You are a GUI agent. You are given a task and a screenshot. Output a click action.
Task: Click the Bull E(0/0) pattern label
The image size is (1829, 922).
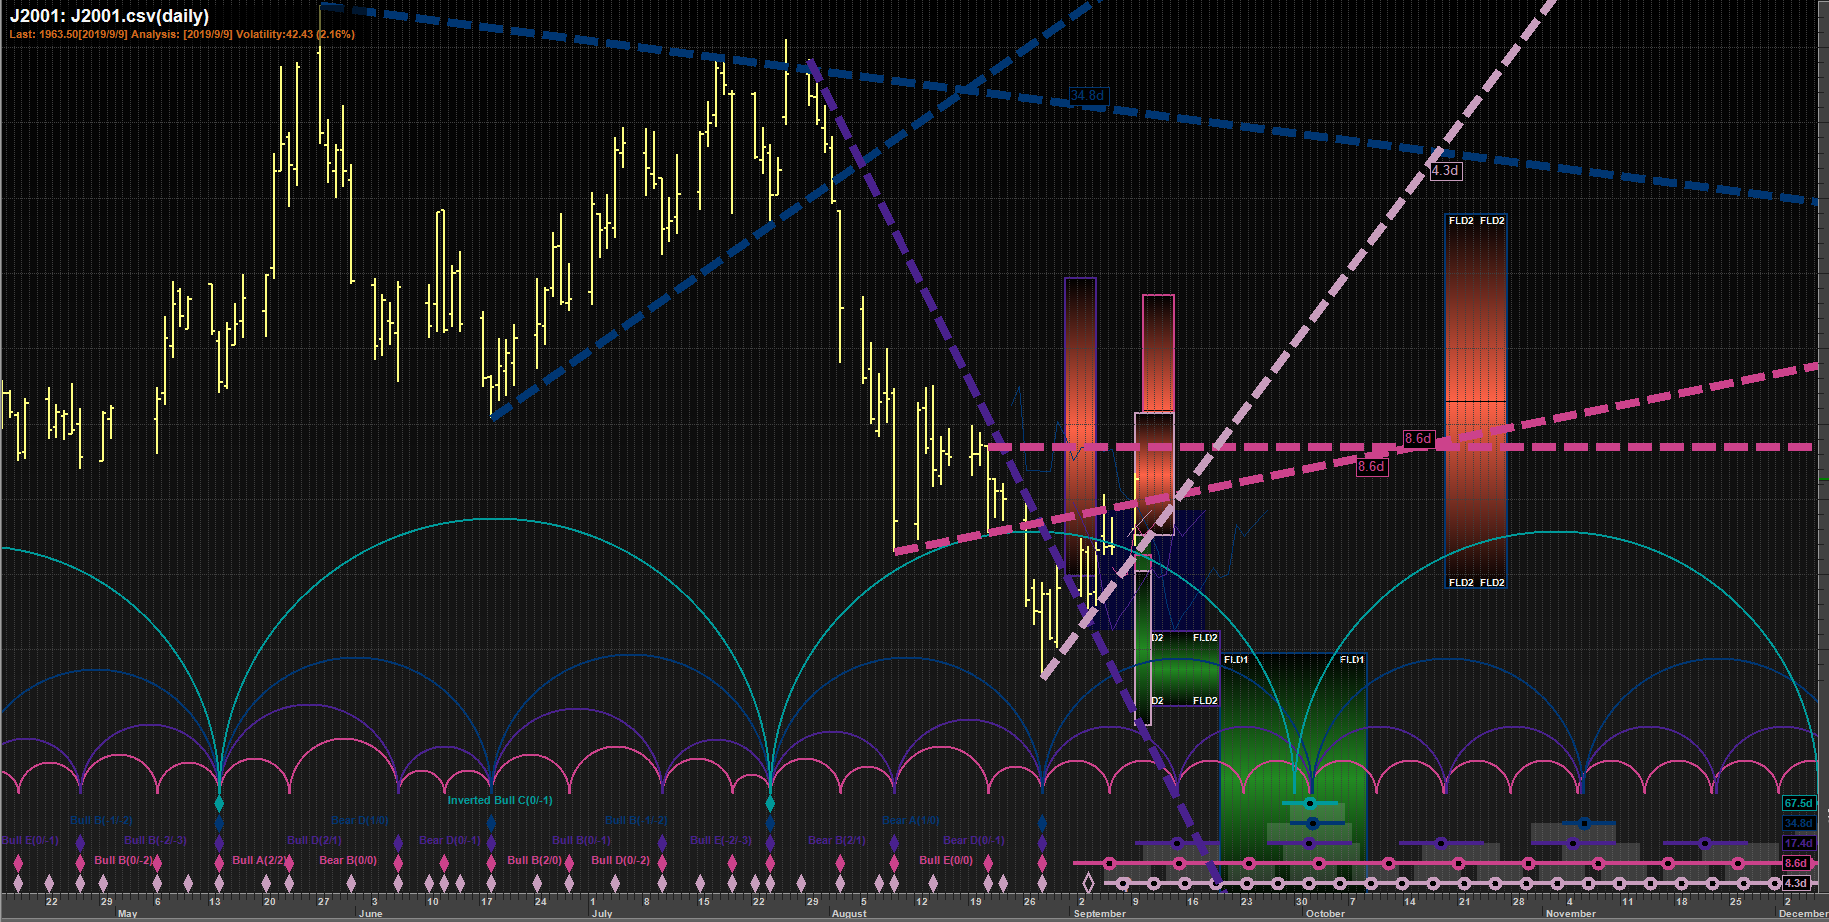point(946,860)
